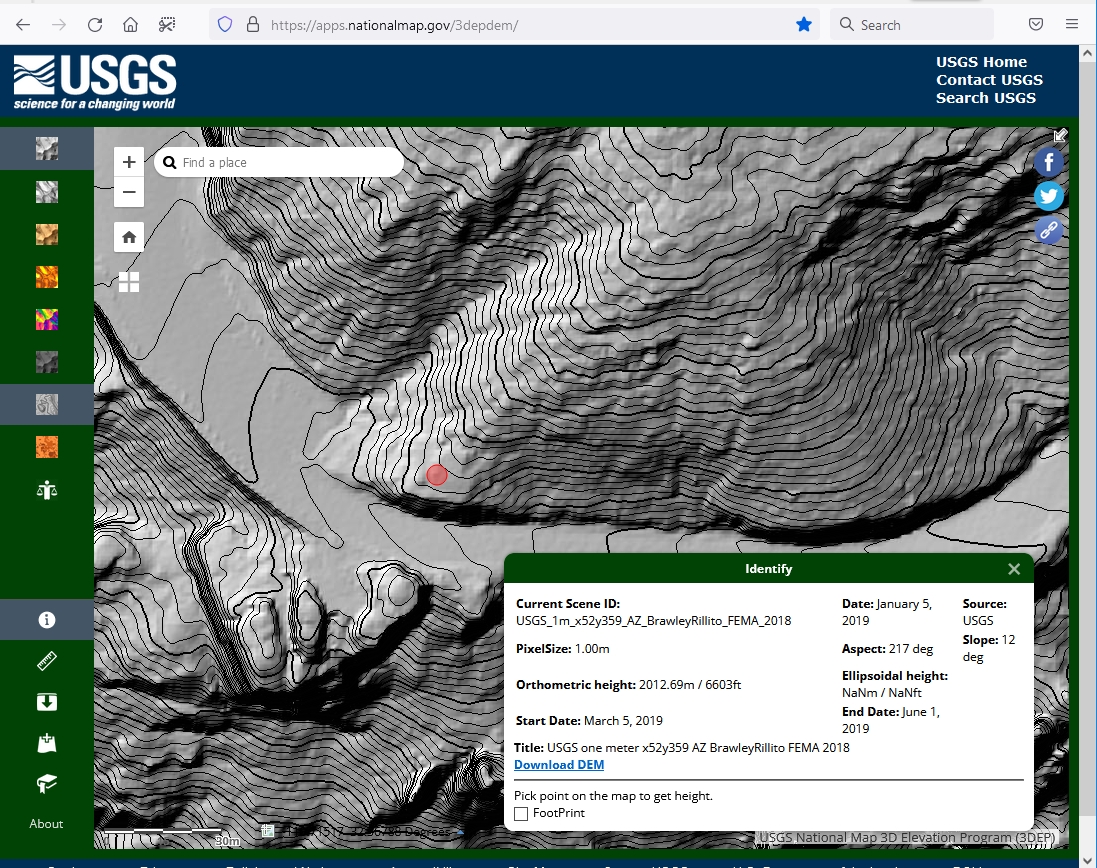Click the Download DEM link
This screenshot has height=868, width=1097.
[559, 765]
